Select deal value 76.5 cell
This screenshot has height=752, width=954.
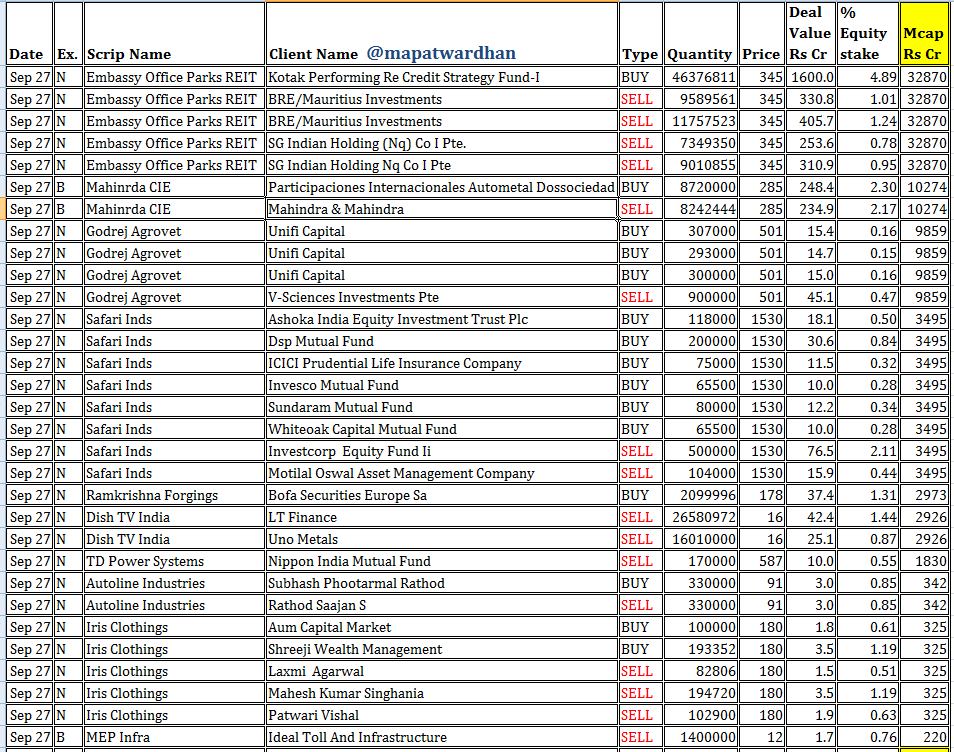pos(811,451)
